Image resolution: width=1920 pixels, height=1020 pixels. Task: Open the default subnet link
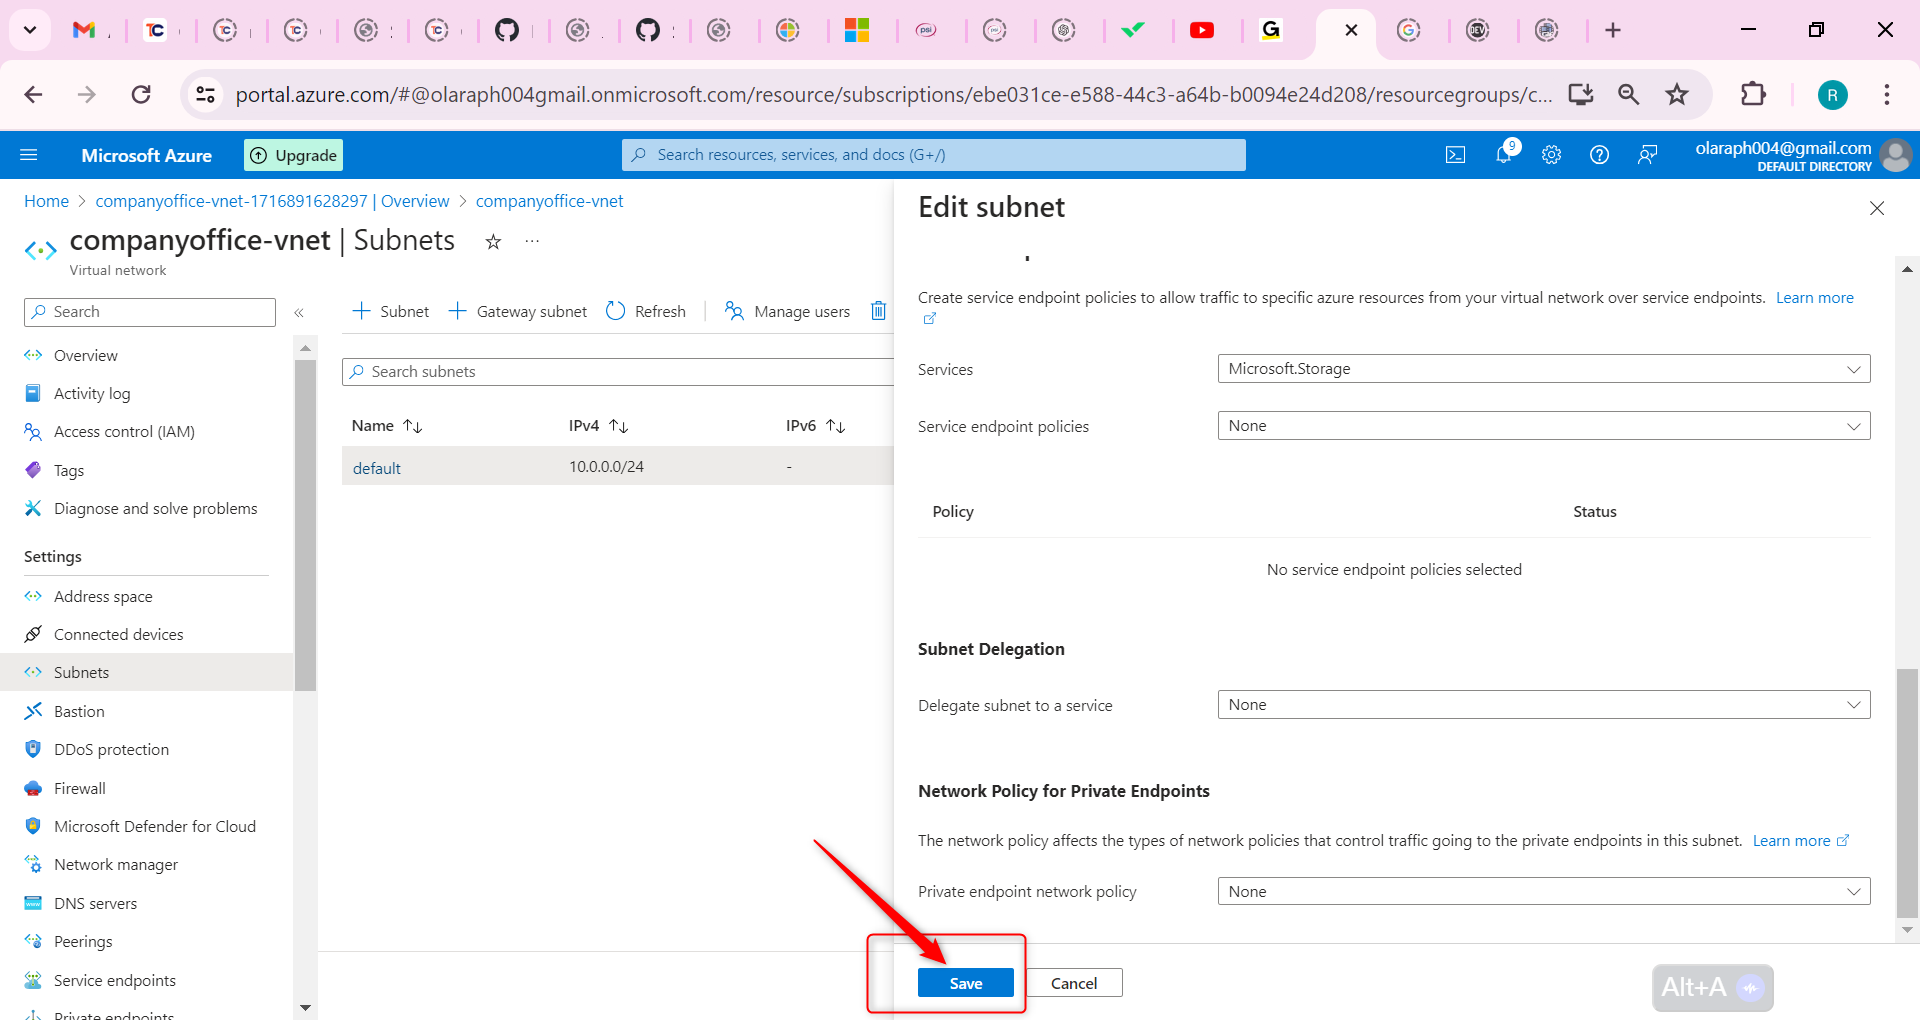(377, 468)
